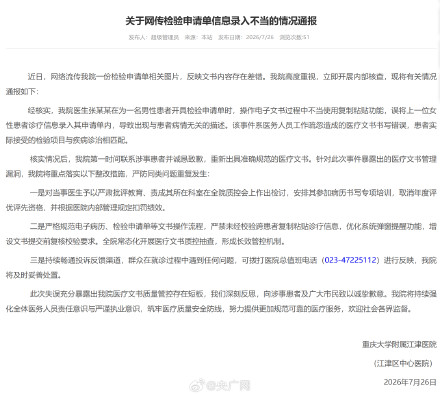Click the paragraph starting with 经核实

point(221,125)
